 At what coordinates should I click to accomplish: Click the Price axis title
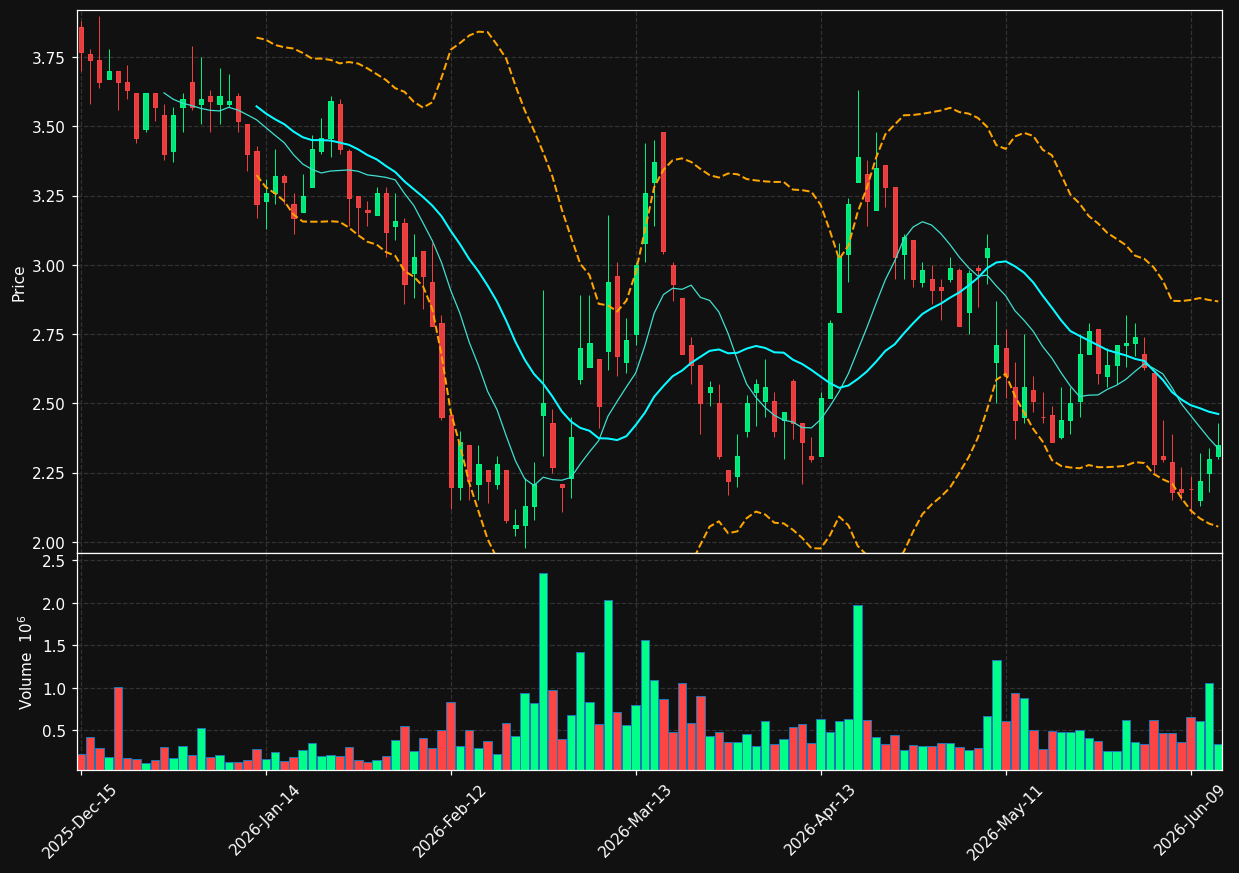pos(19,283)
